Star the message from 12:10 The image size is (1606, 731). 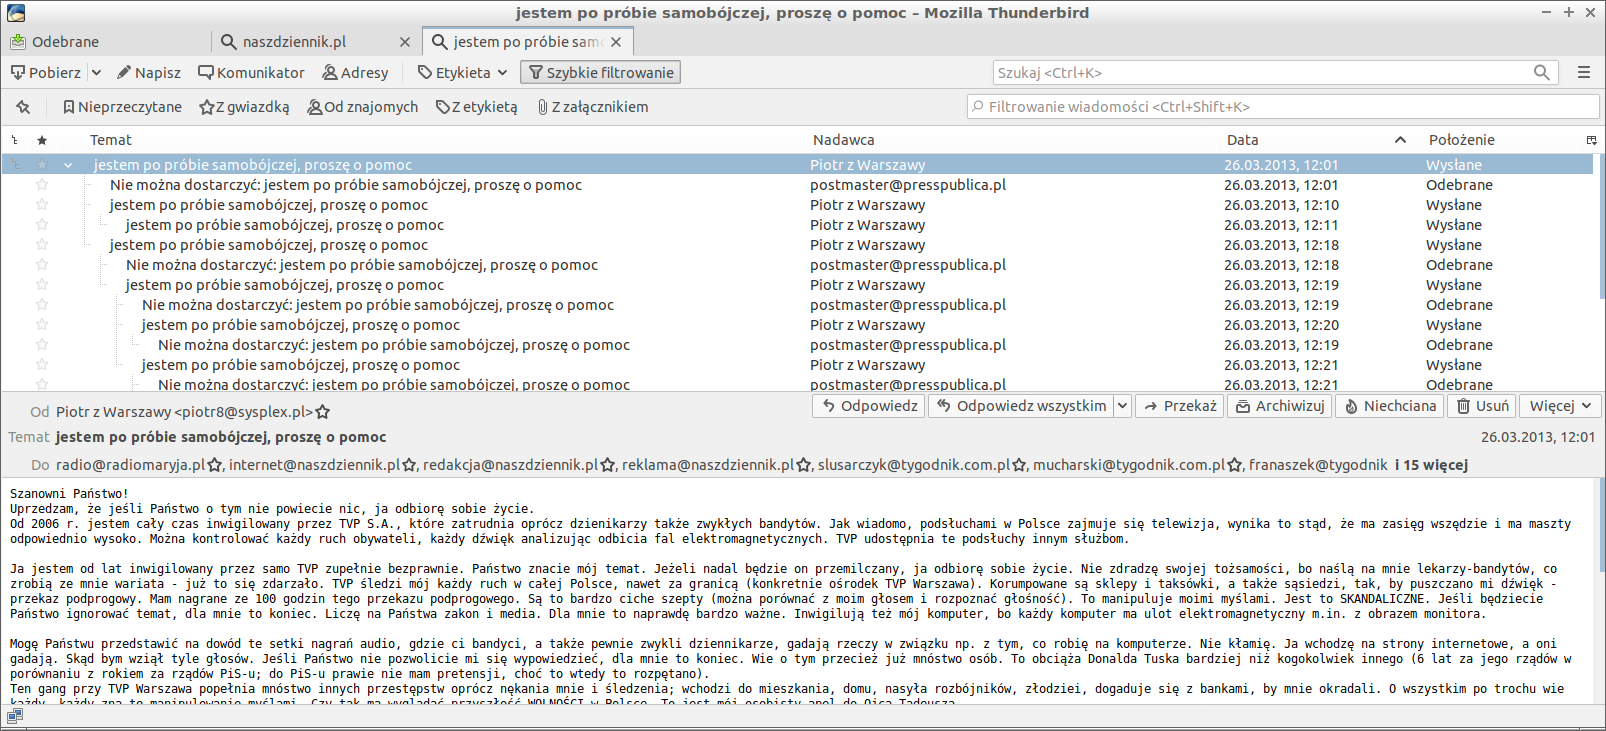42,205
